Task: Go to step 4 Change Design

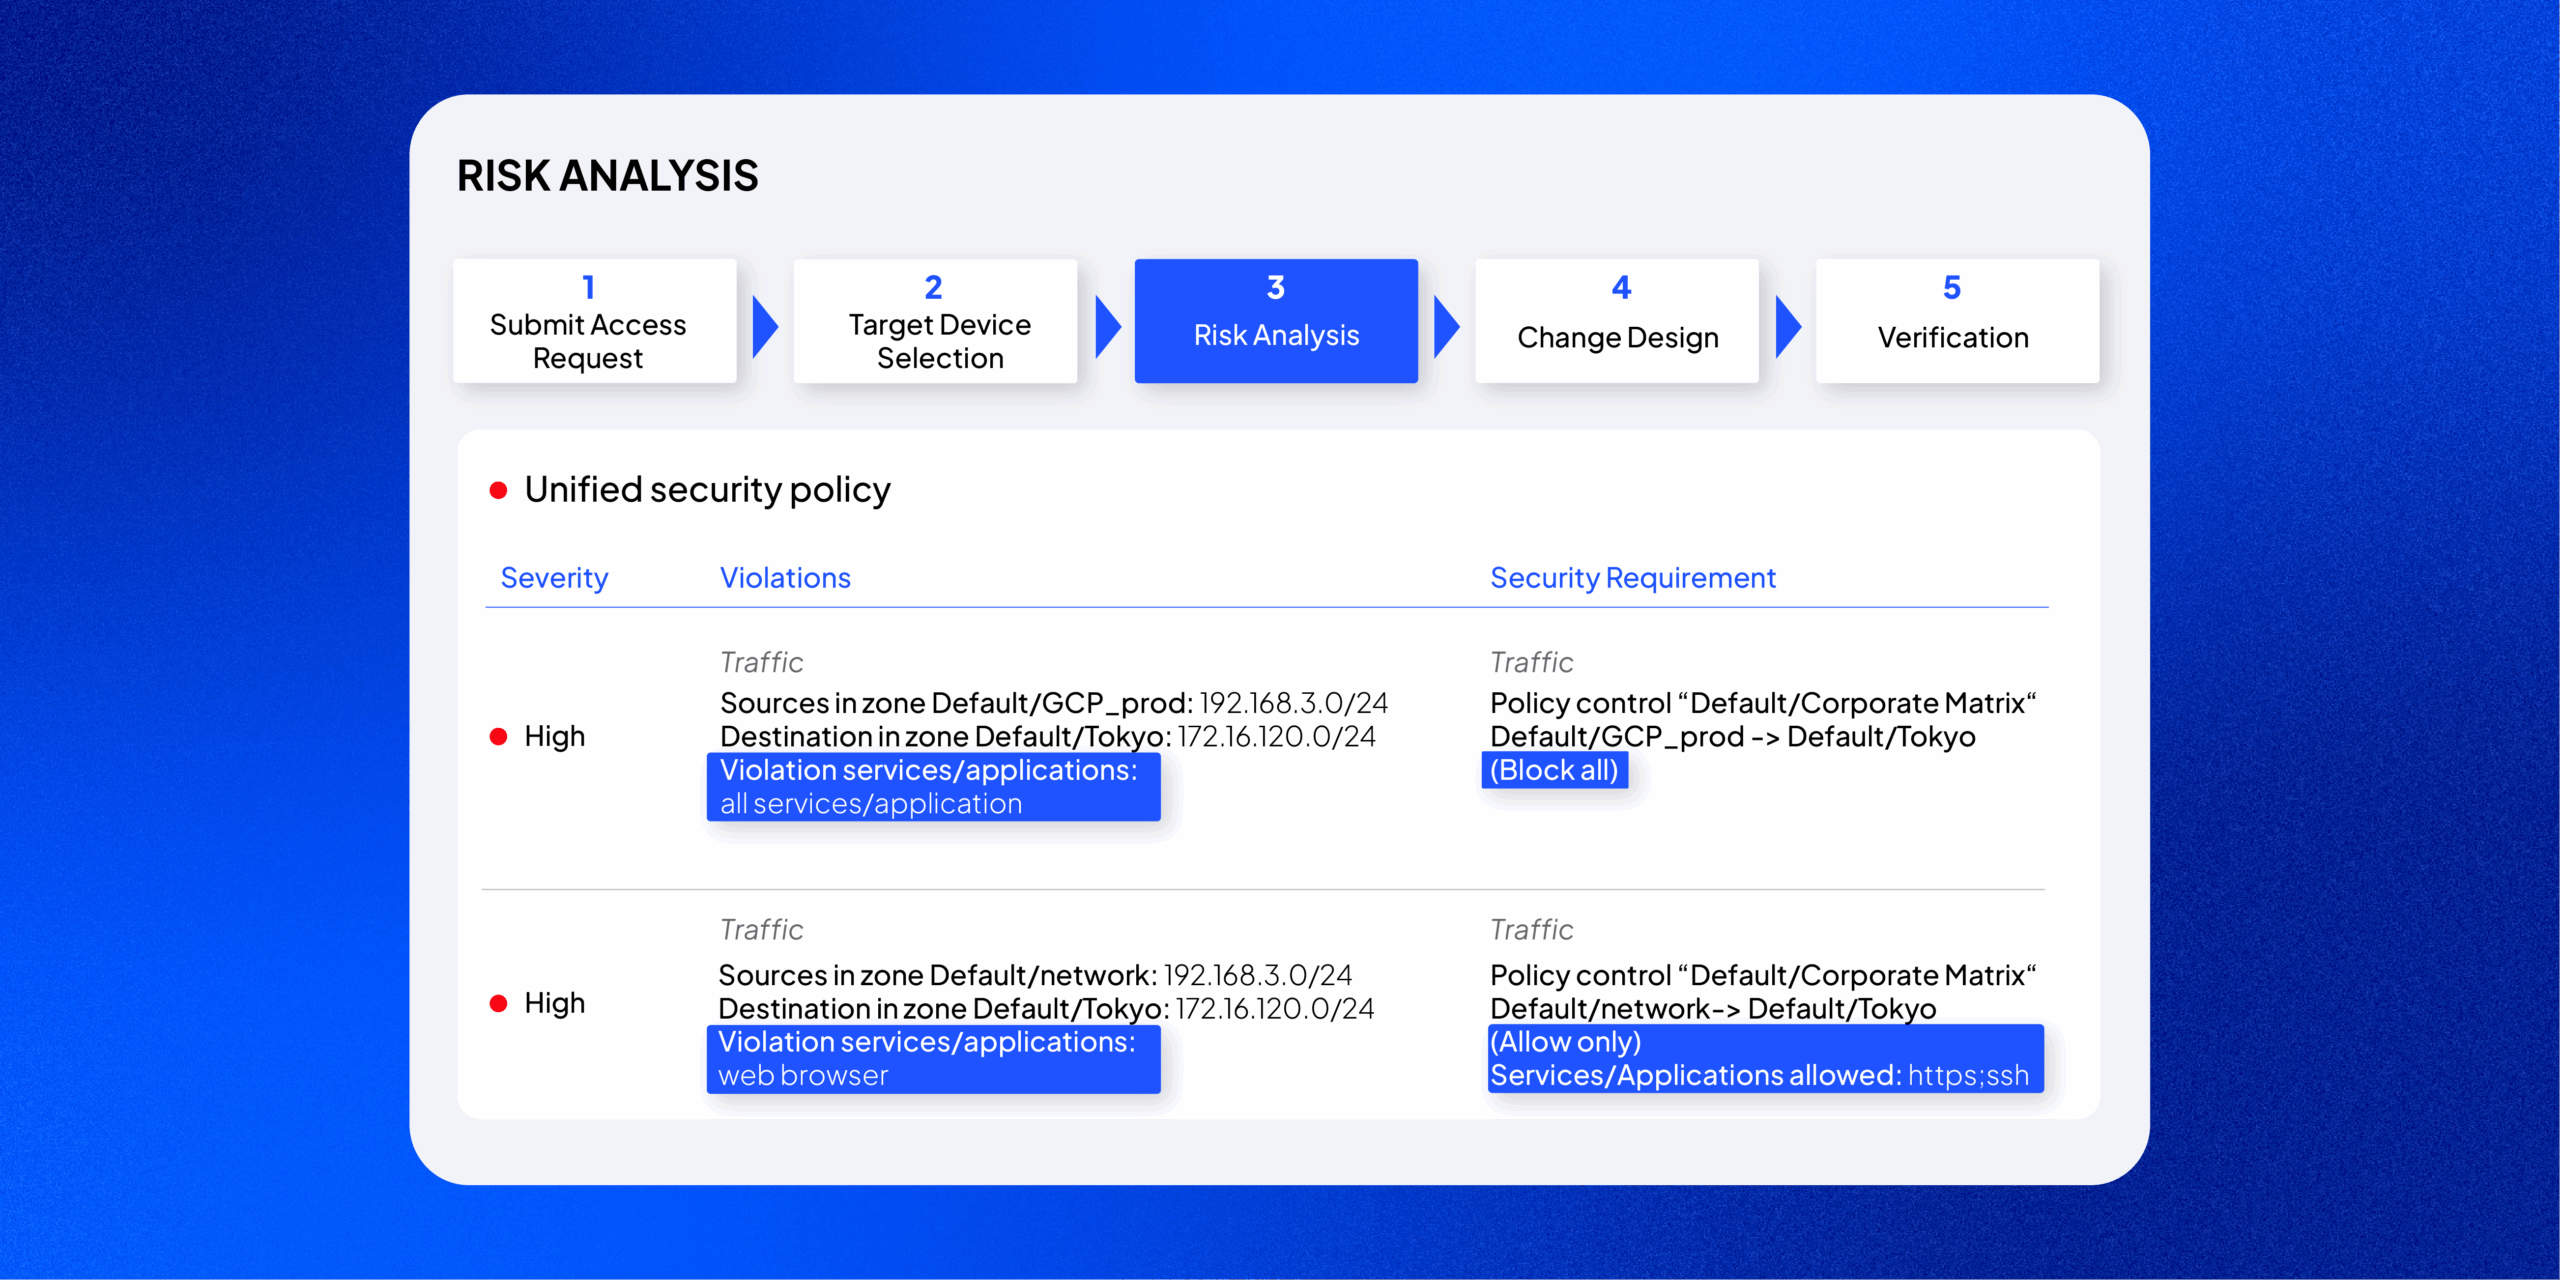Action: click(x=1617, y=321)
